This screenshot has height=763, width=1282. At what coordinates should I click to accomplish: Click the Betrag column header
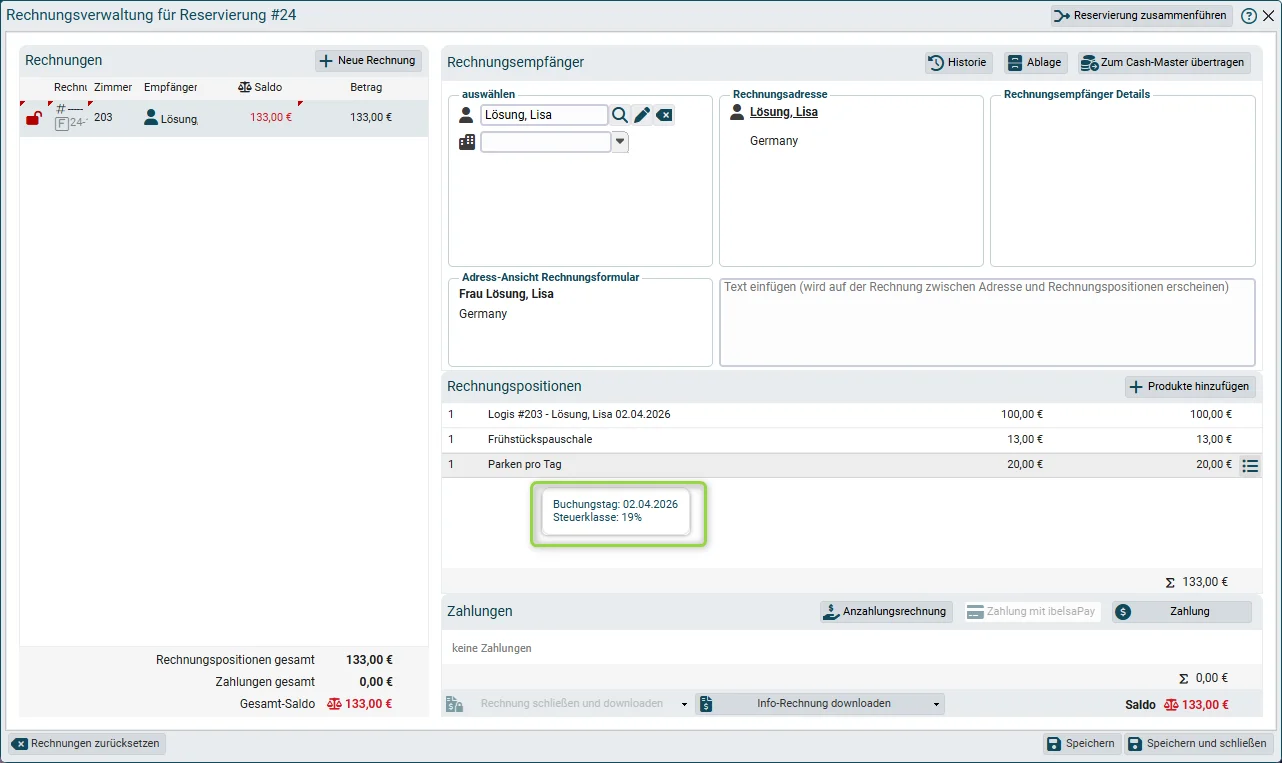(366, 87)
